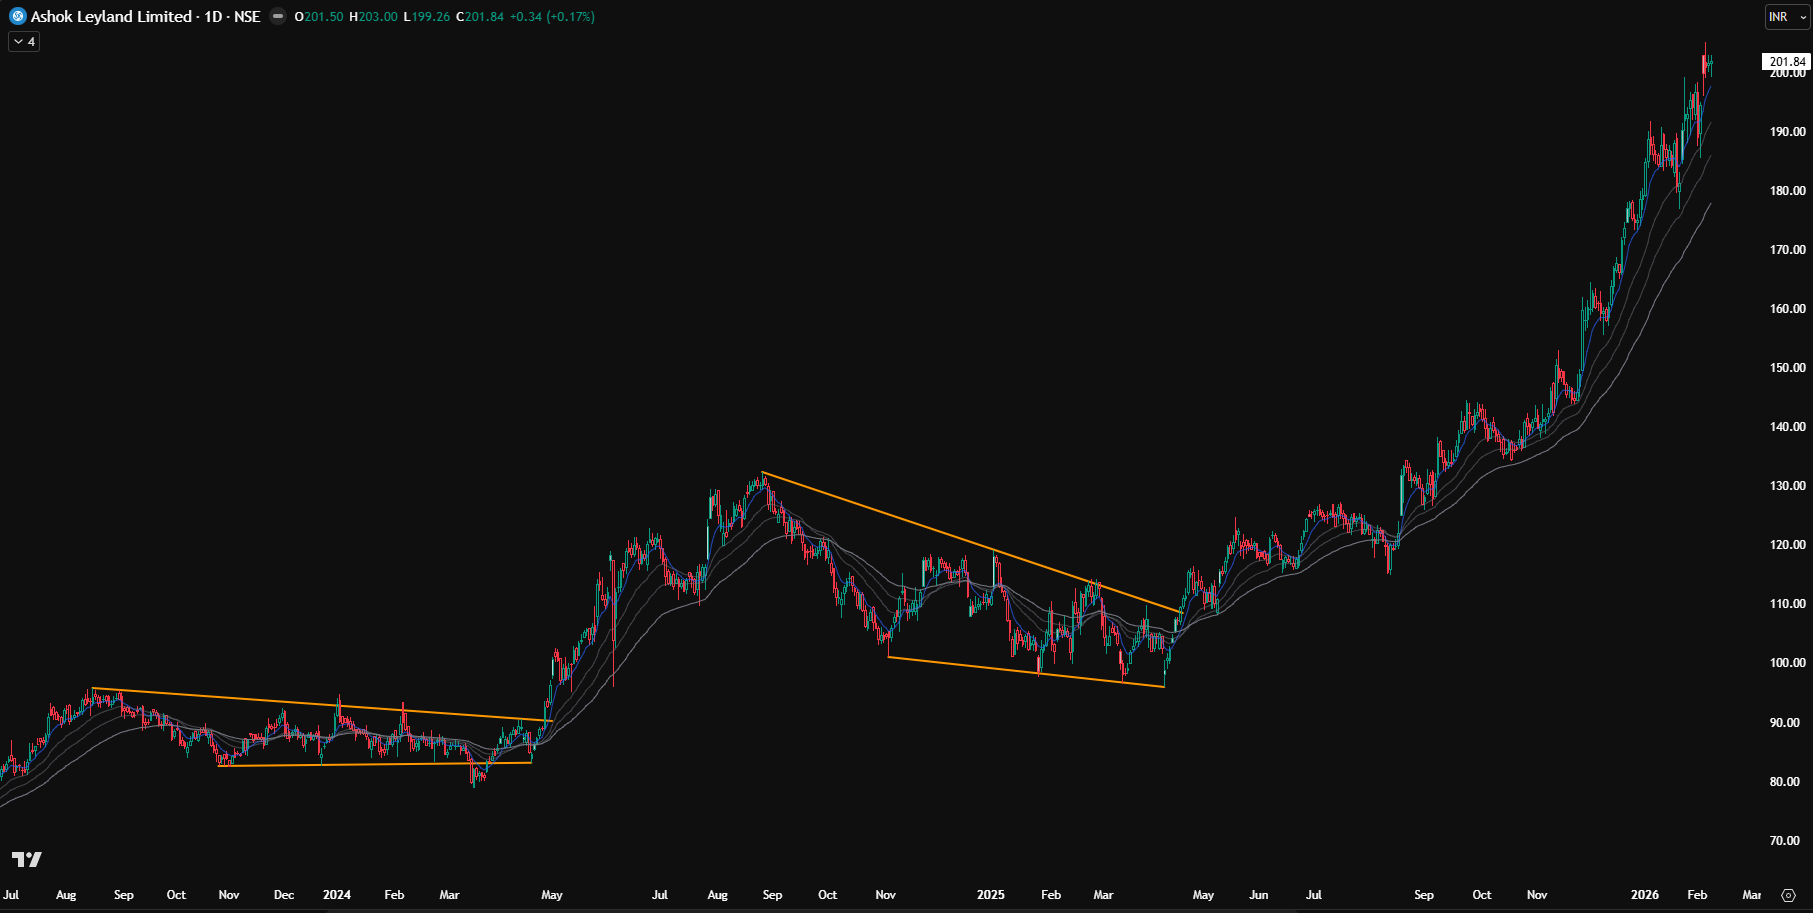This screenshot has width=1813, height=913.
Task: Select lower orange support line of 2023 consolidation
Action: 375,764
